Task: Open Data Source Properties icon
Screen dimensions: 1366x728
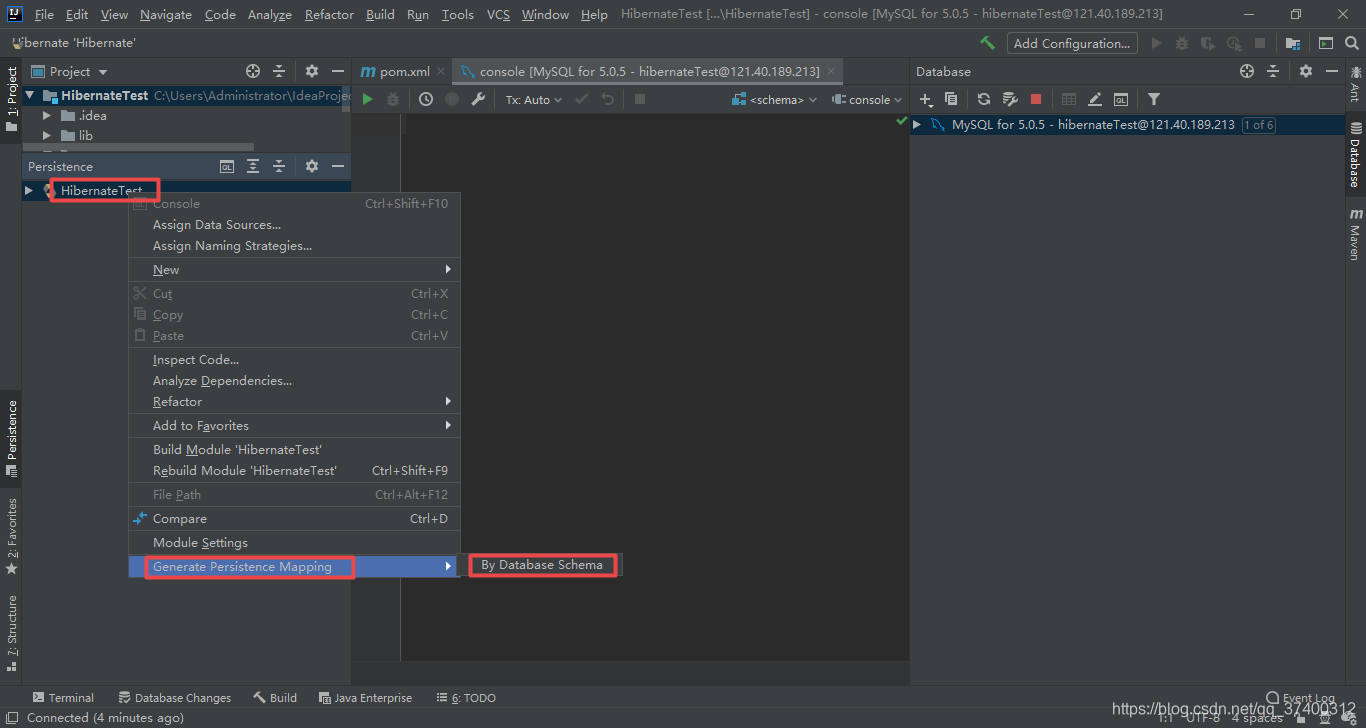Action: [1010, 99]
